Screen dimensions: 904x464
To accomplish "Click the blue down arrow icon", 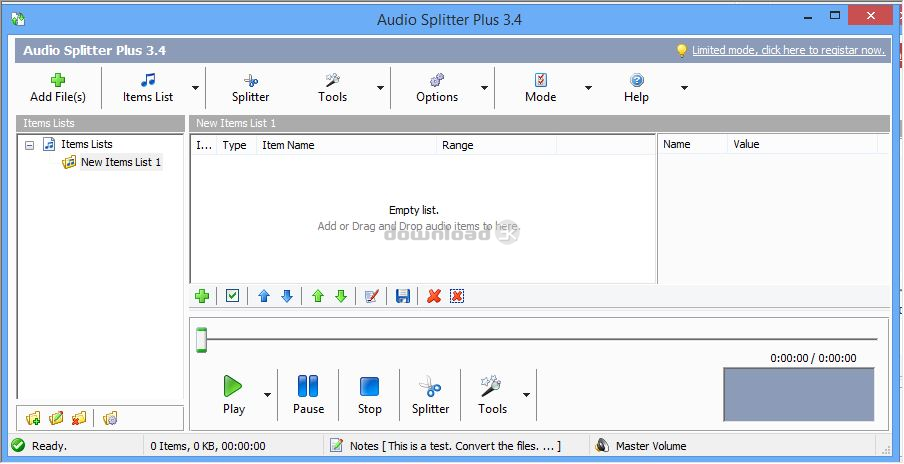I will (x=287, y=296).
